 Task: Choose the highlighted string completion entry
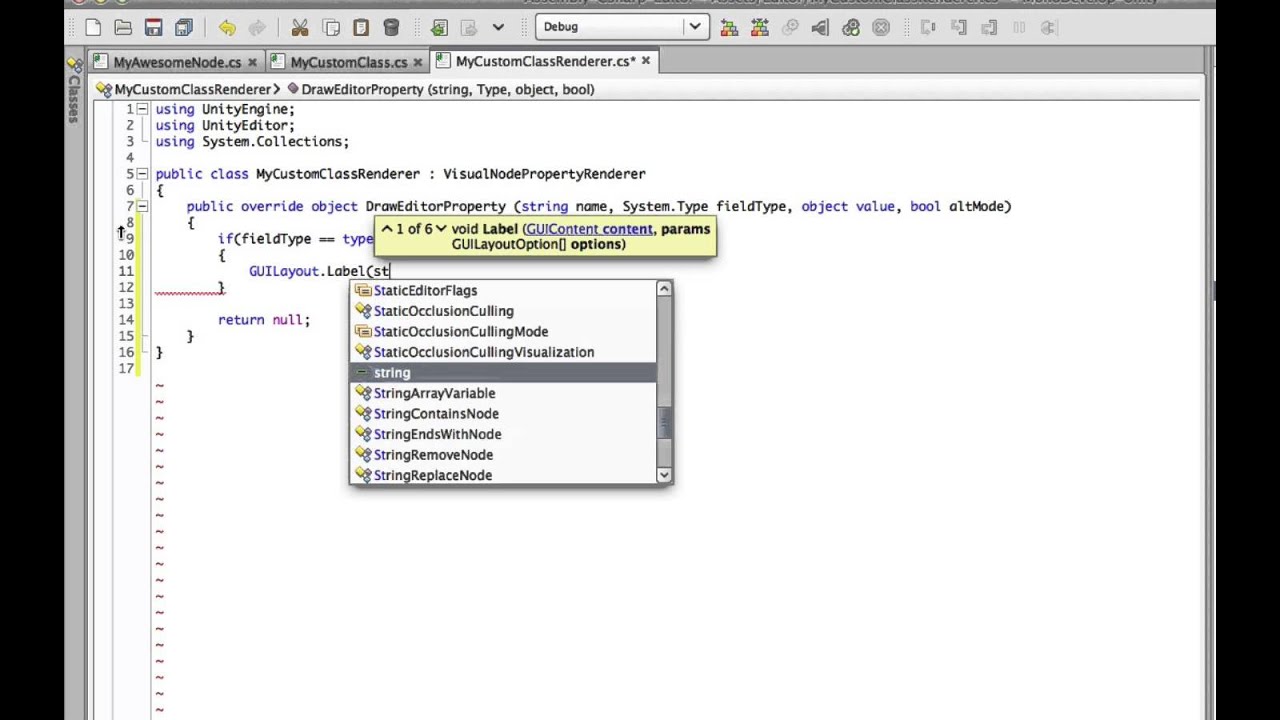coord(503,372)
